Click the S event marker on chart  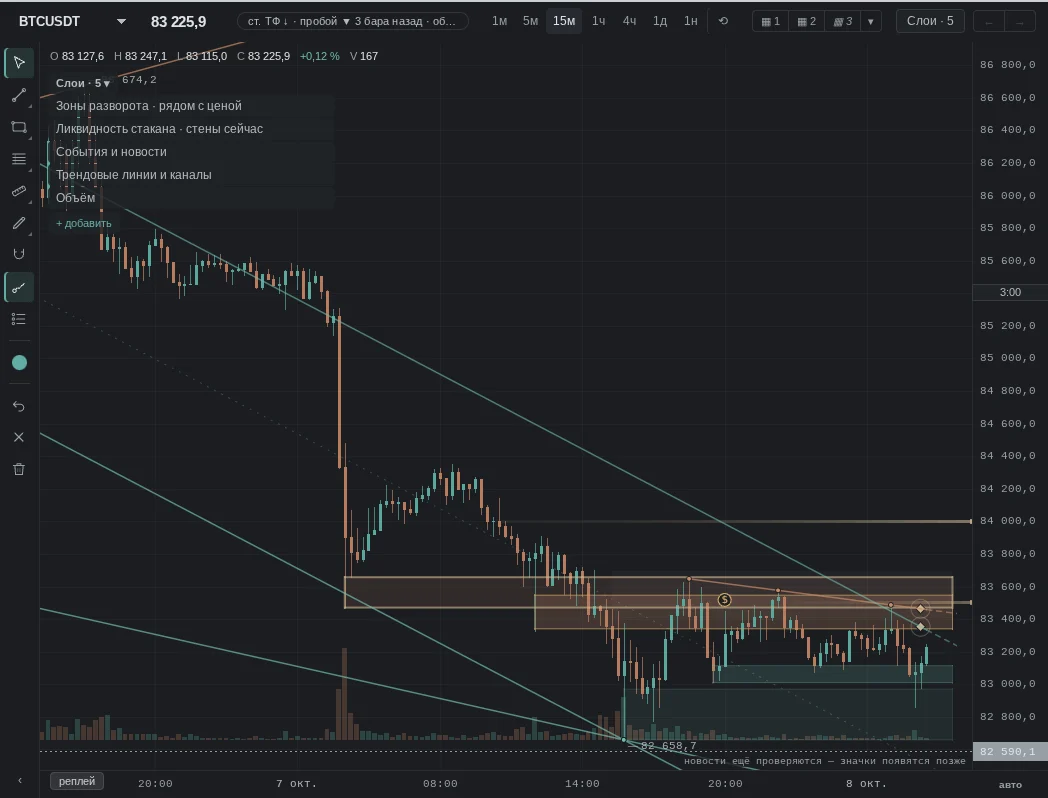(725, 600)
